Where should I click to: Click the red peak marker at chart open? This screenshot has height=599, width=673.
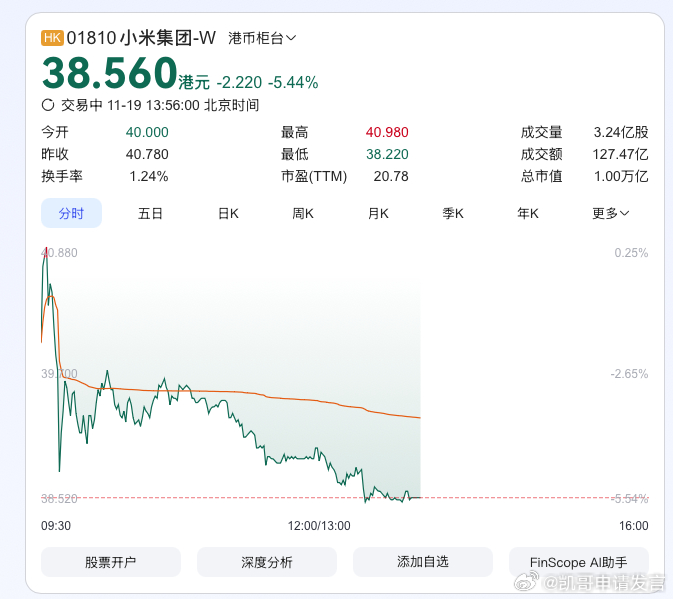[x=46, y=252]
